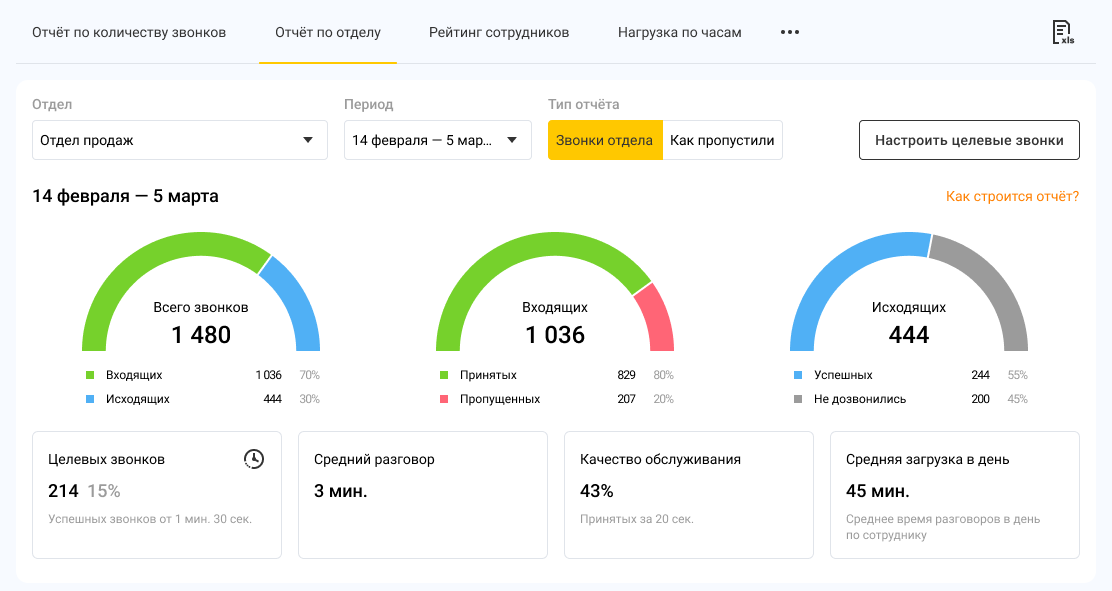Click the Качество обслуживания card
Viewport: 1112px width, 591px height.
[688, 494]
